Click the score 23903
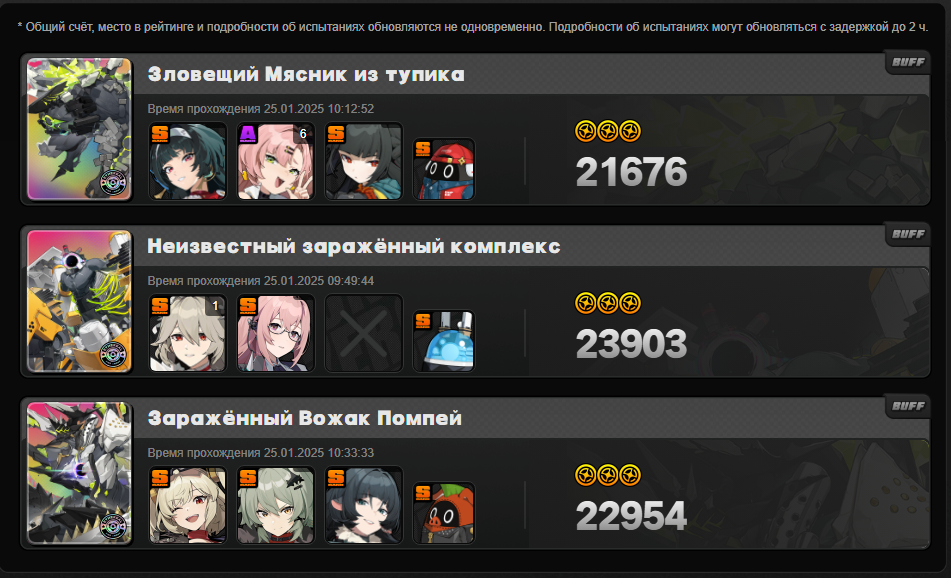 click(631, 344)
